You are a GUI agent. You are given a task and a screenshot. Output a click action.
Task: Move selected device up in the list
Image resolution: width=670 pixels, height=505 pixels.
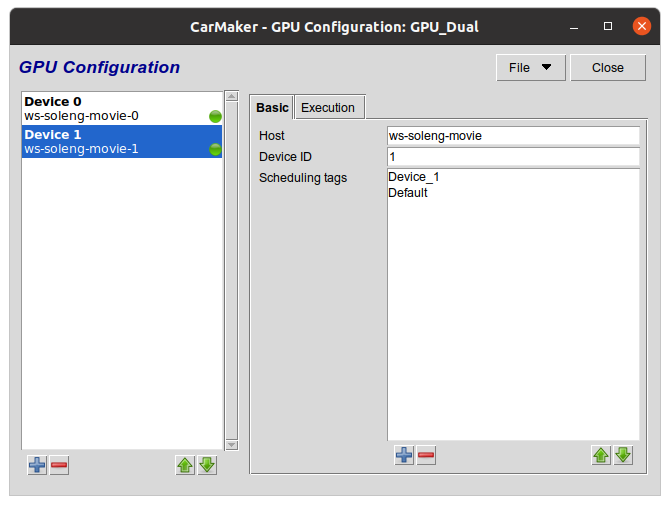click(x=185, y=465)
